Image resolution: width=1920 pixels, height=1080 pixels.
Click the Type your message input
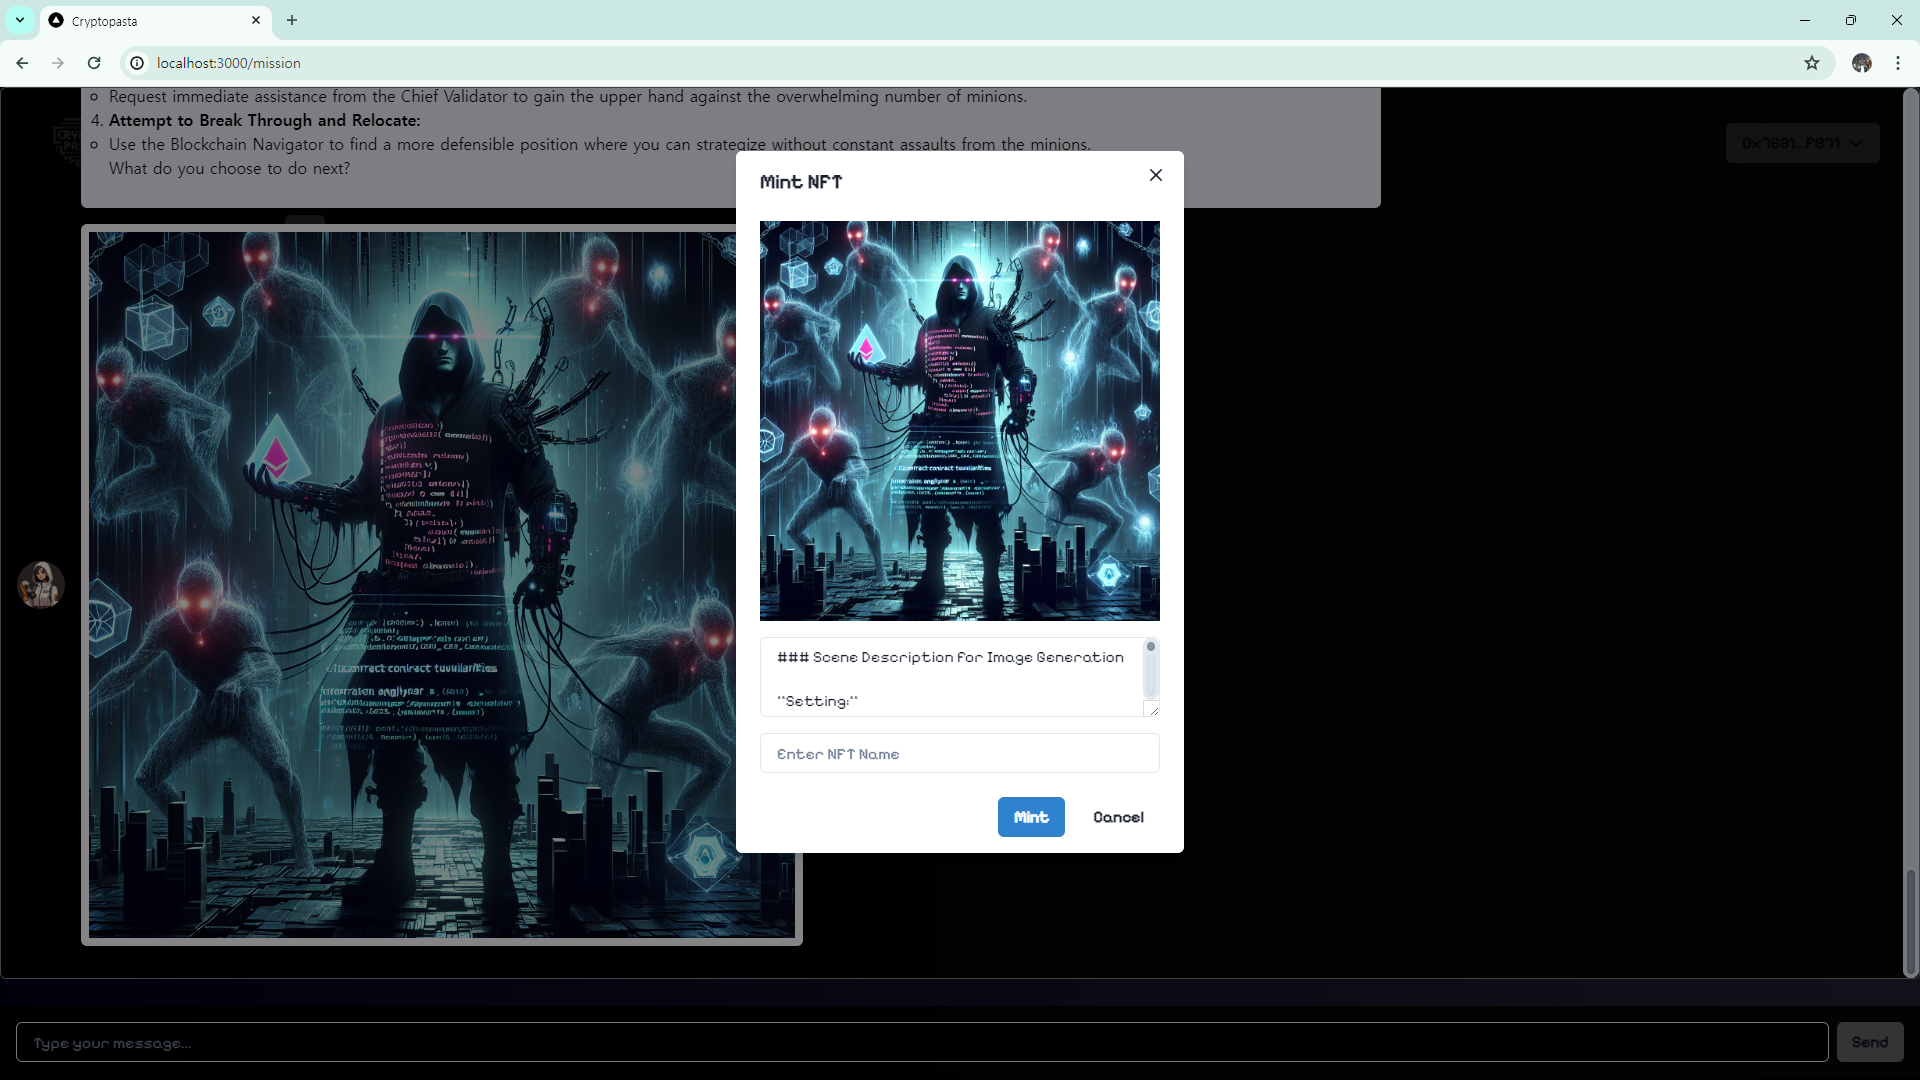click(920, 1042)
